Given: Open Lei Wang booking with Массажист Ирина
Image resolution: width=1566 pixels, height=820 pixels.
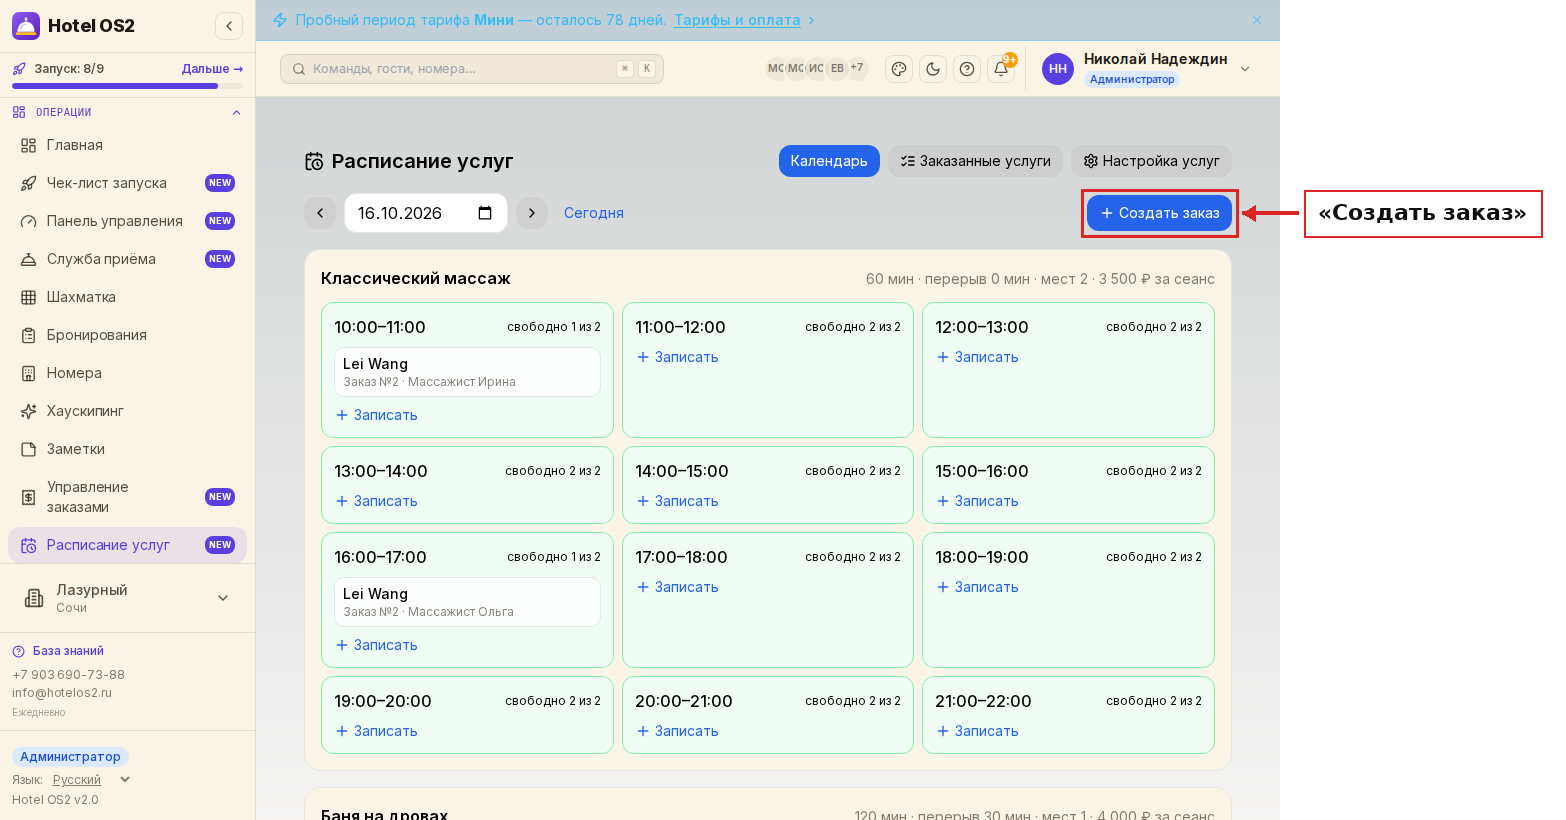Looking at the screenshot, I should (x=467, y=372).
